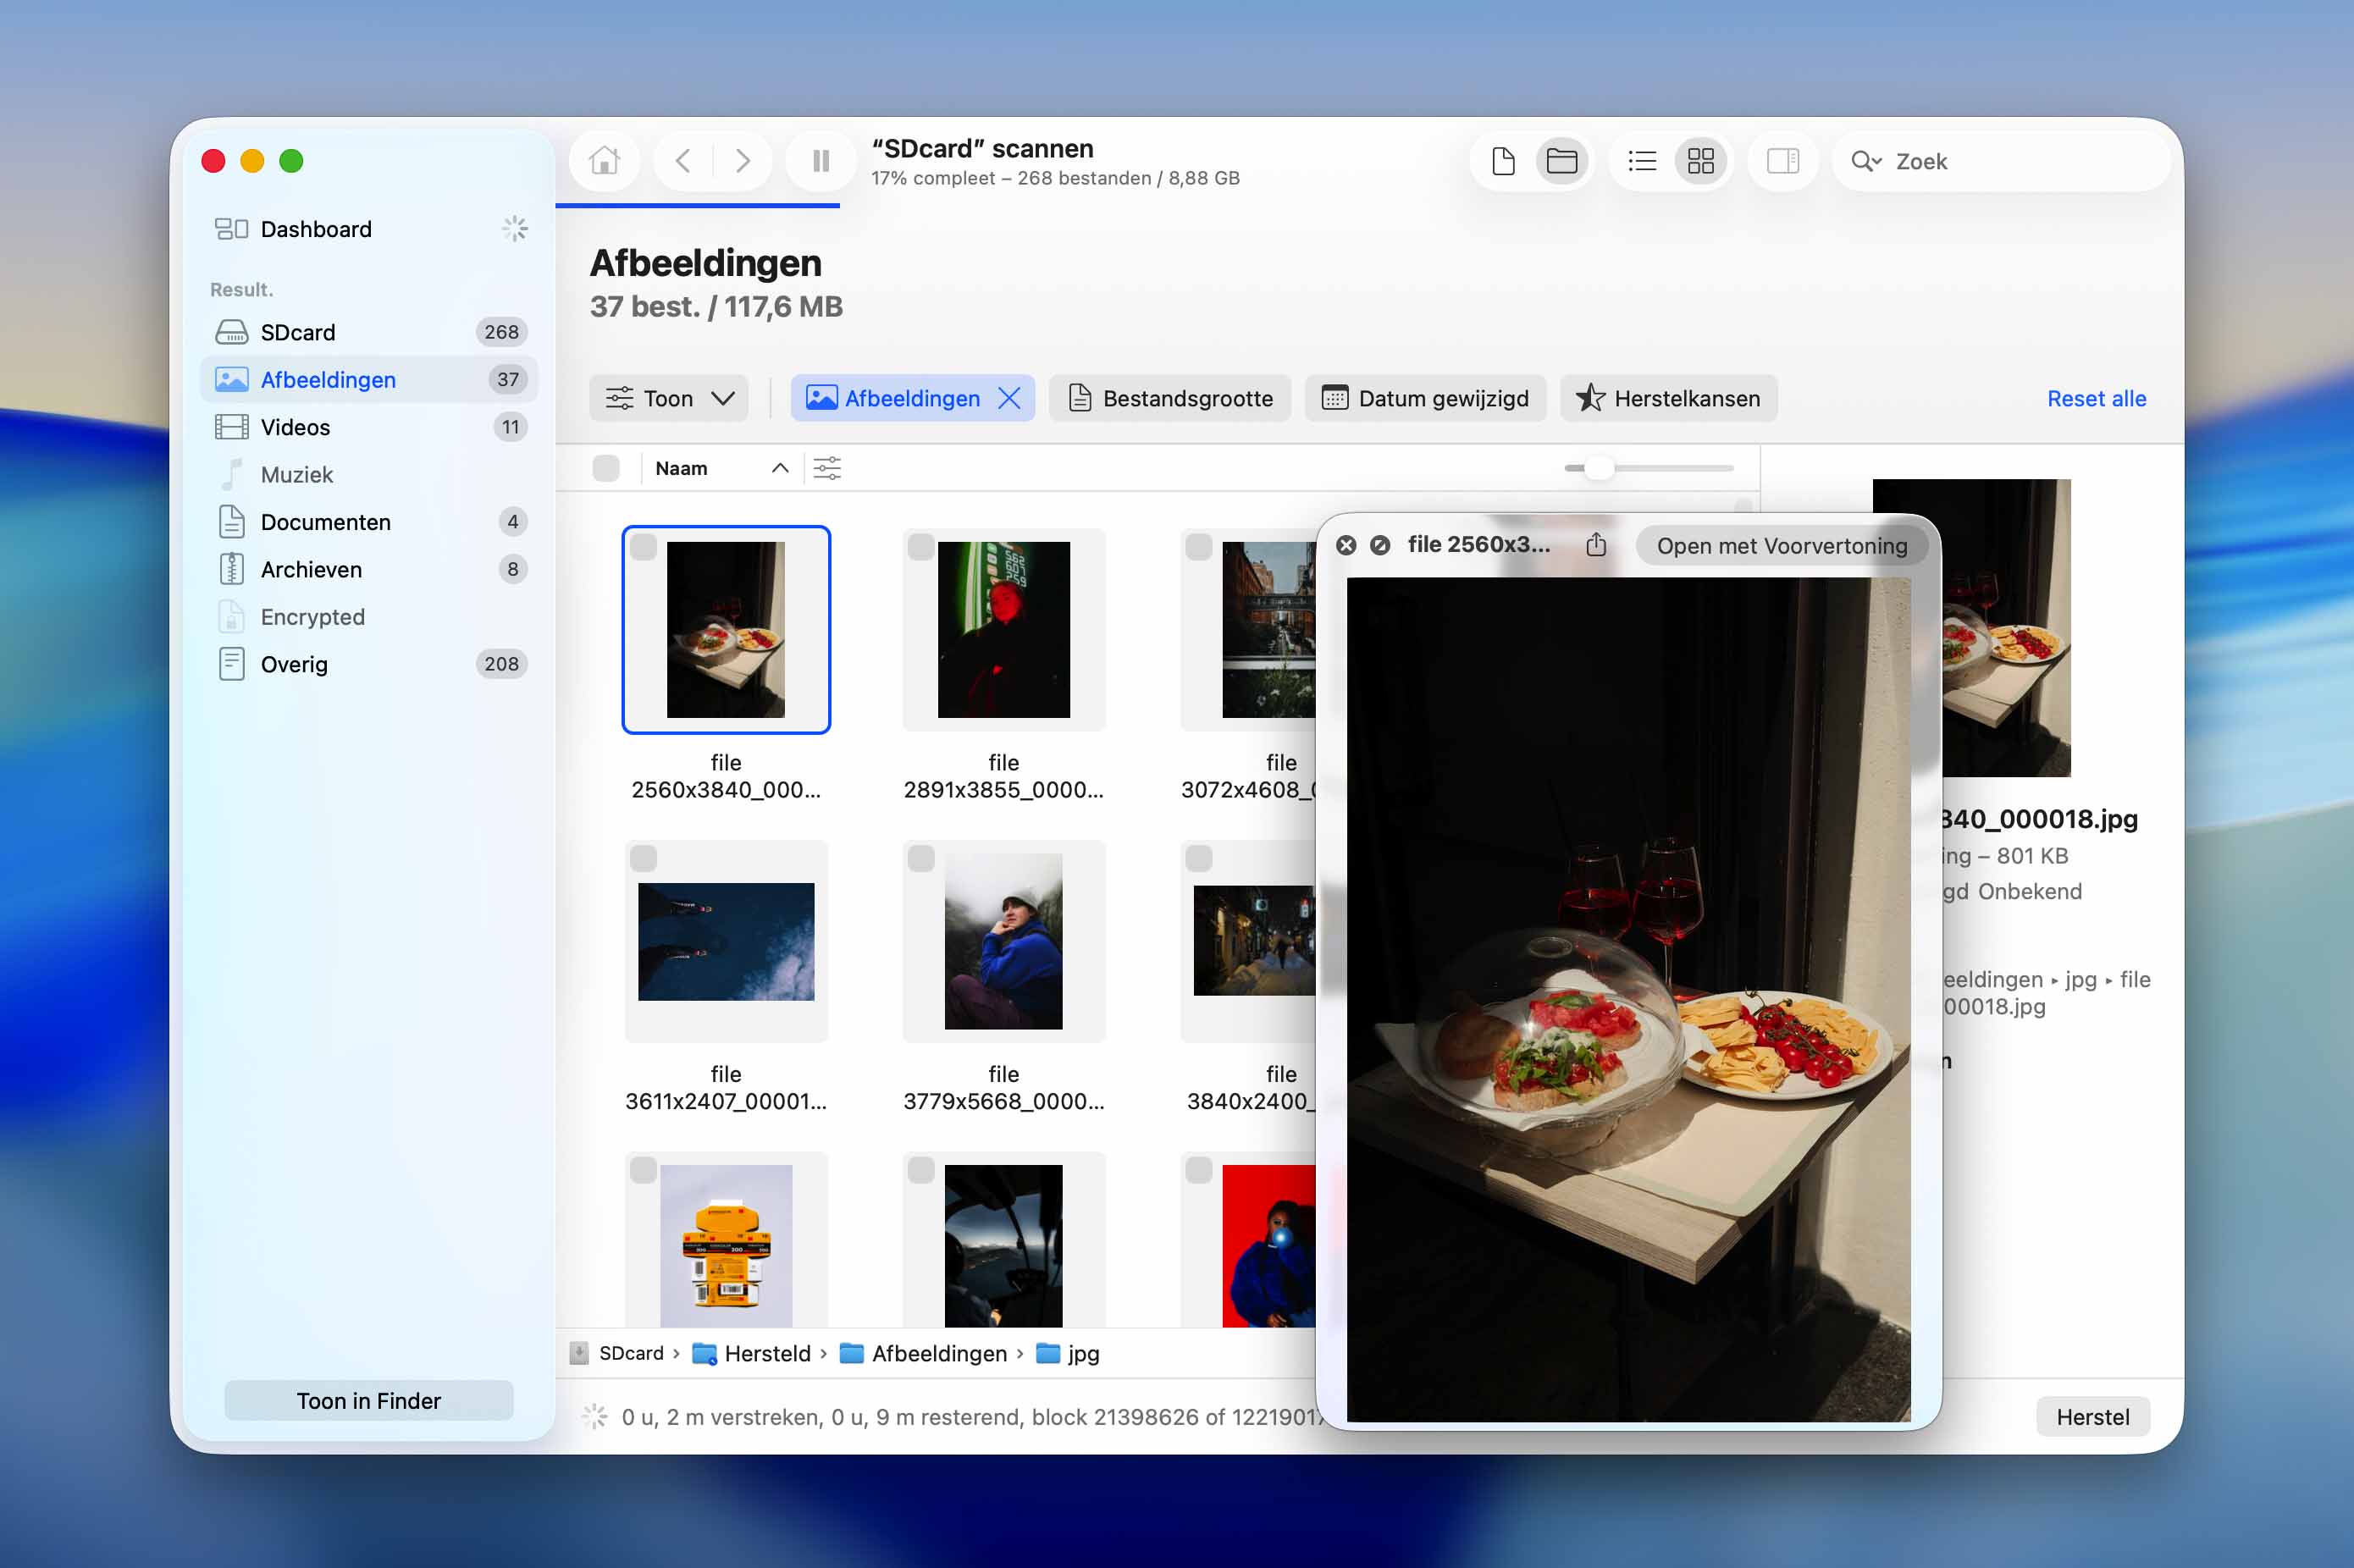Open the Bestandsgrootte filter

1169,398
